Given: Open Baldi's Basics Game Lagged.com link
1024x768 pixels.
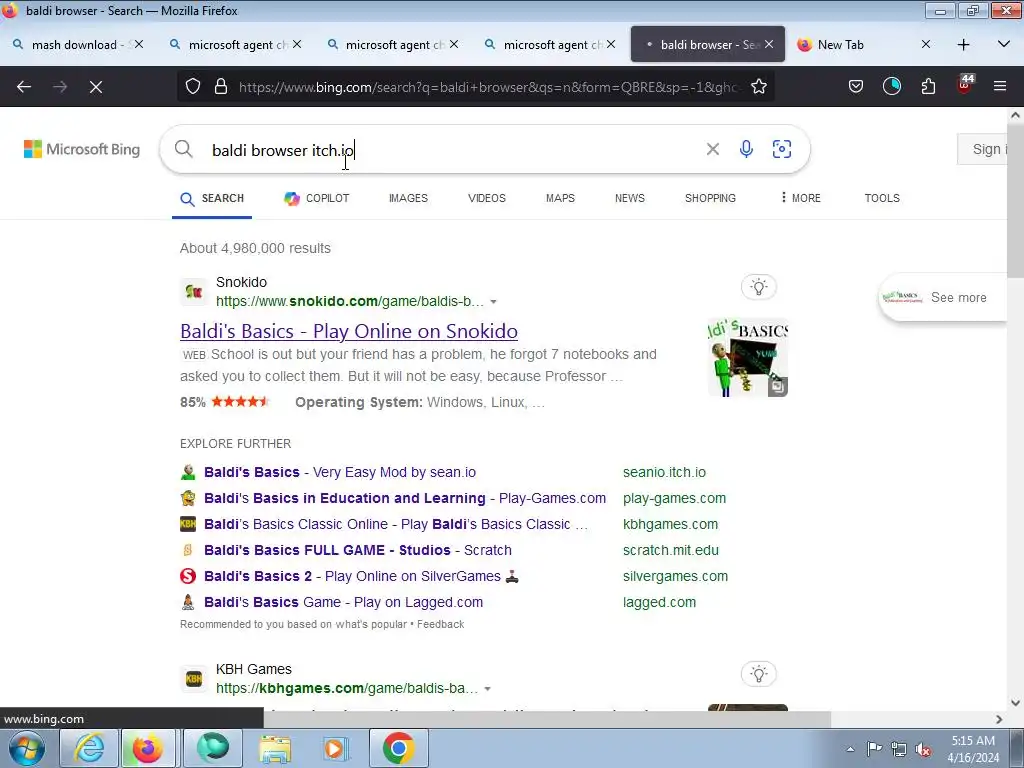Looking at the screenshot, I should 344,603.
